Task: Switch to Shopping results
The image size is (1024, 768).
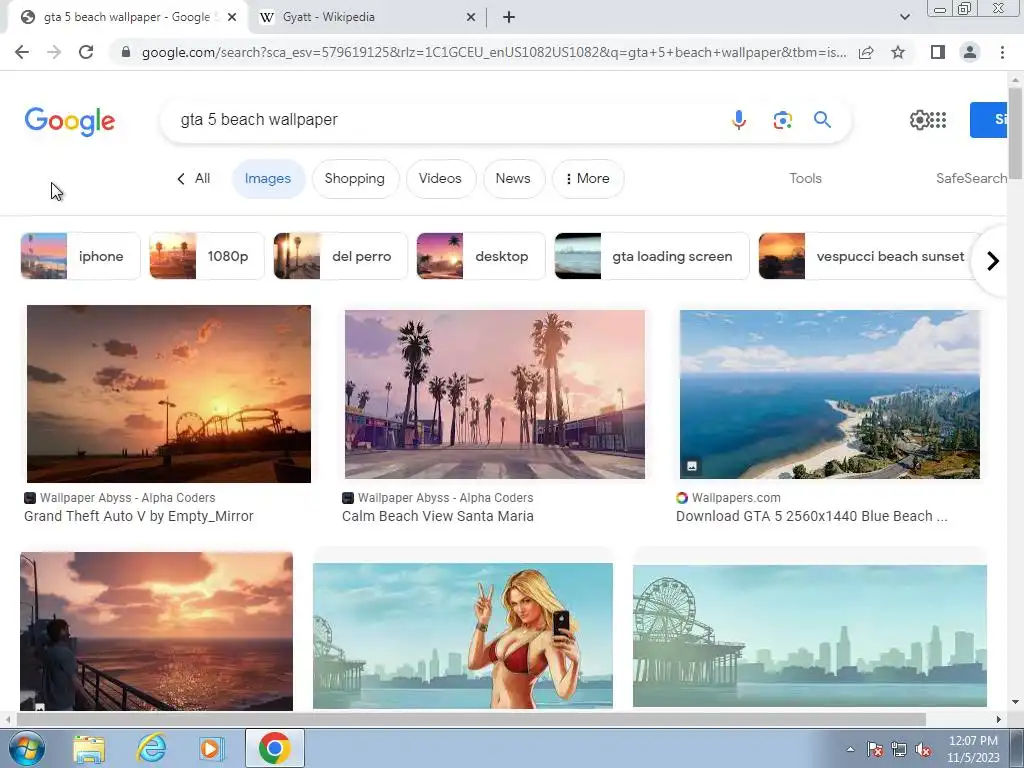Action: (355, 179)
